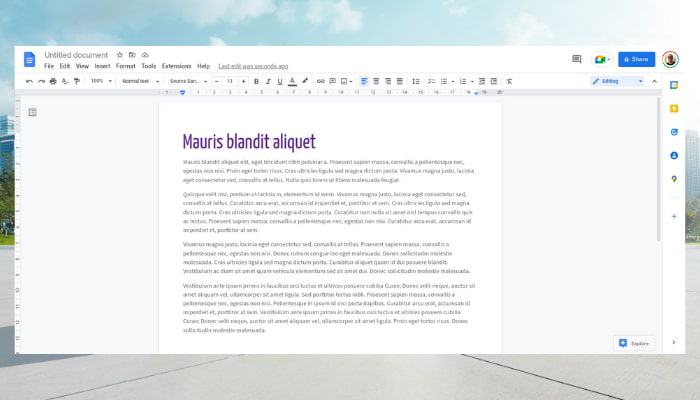Insert a link with chain icon

point(321,81)
